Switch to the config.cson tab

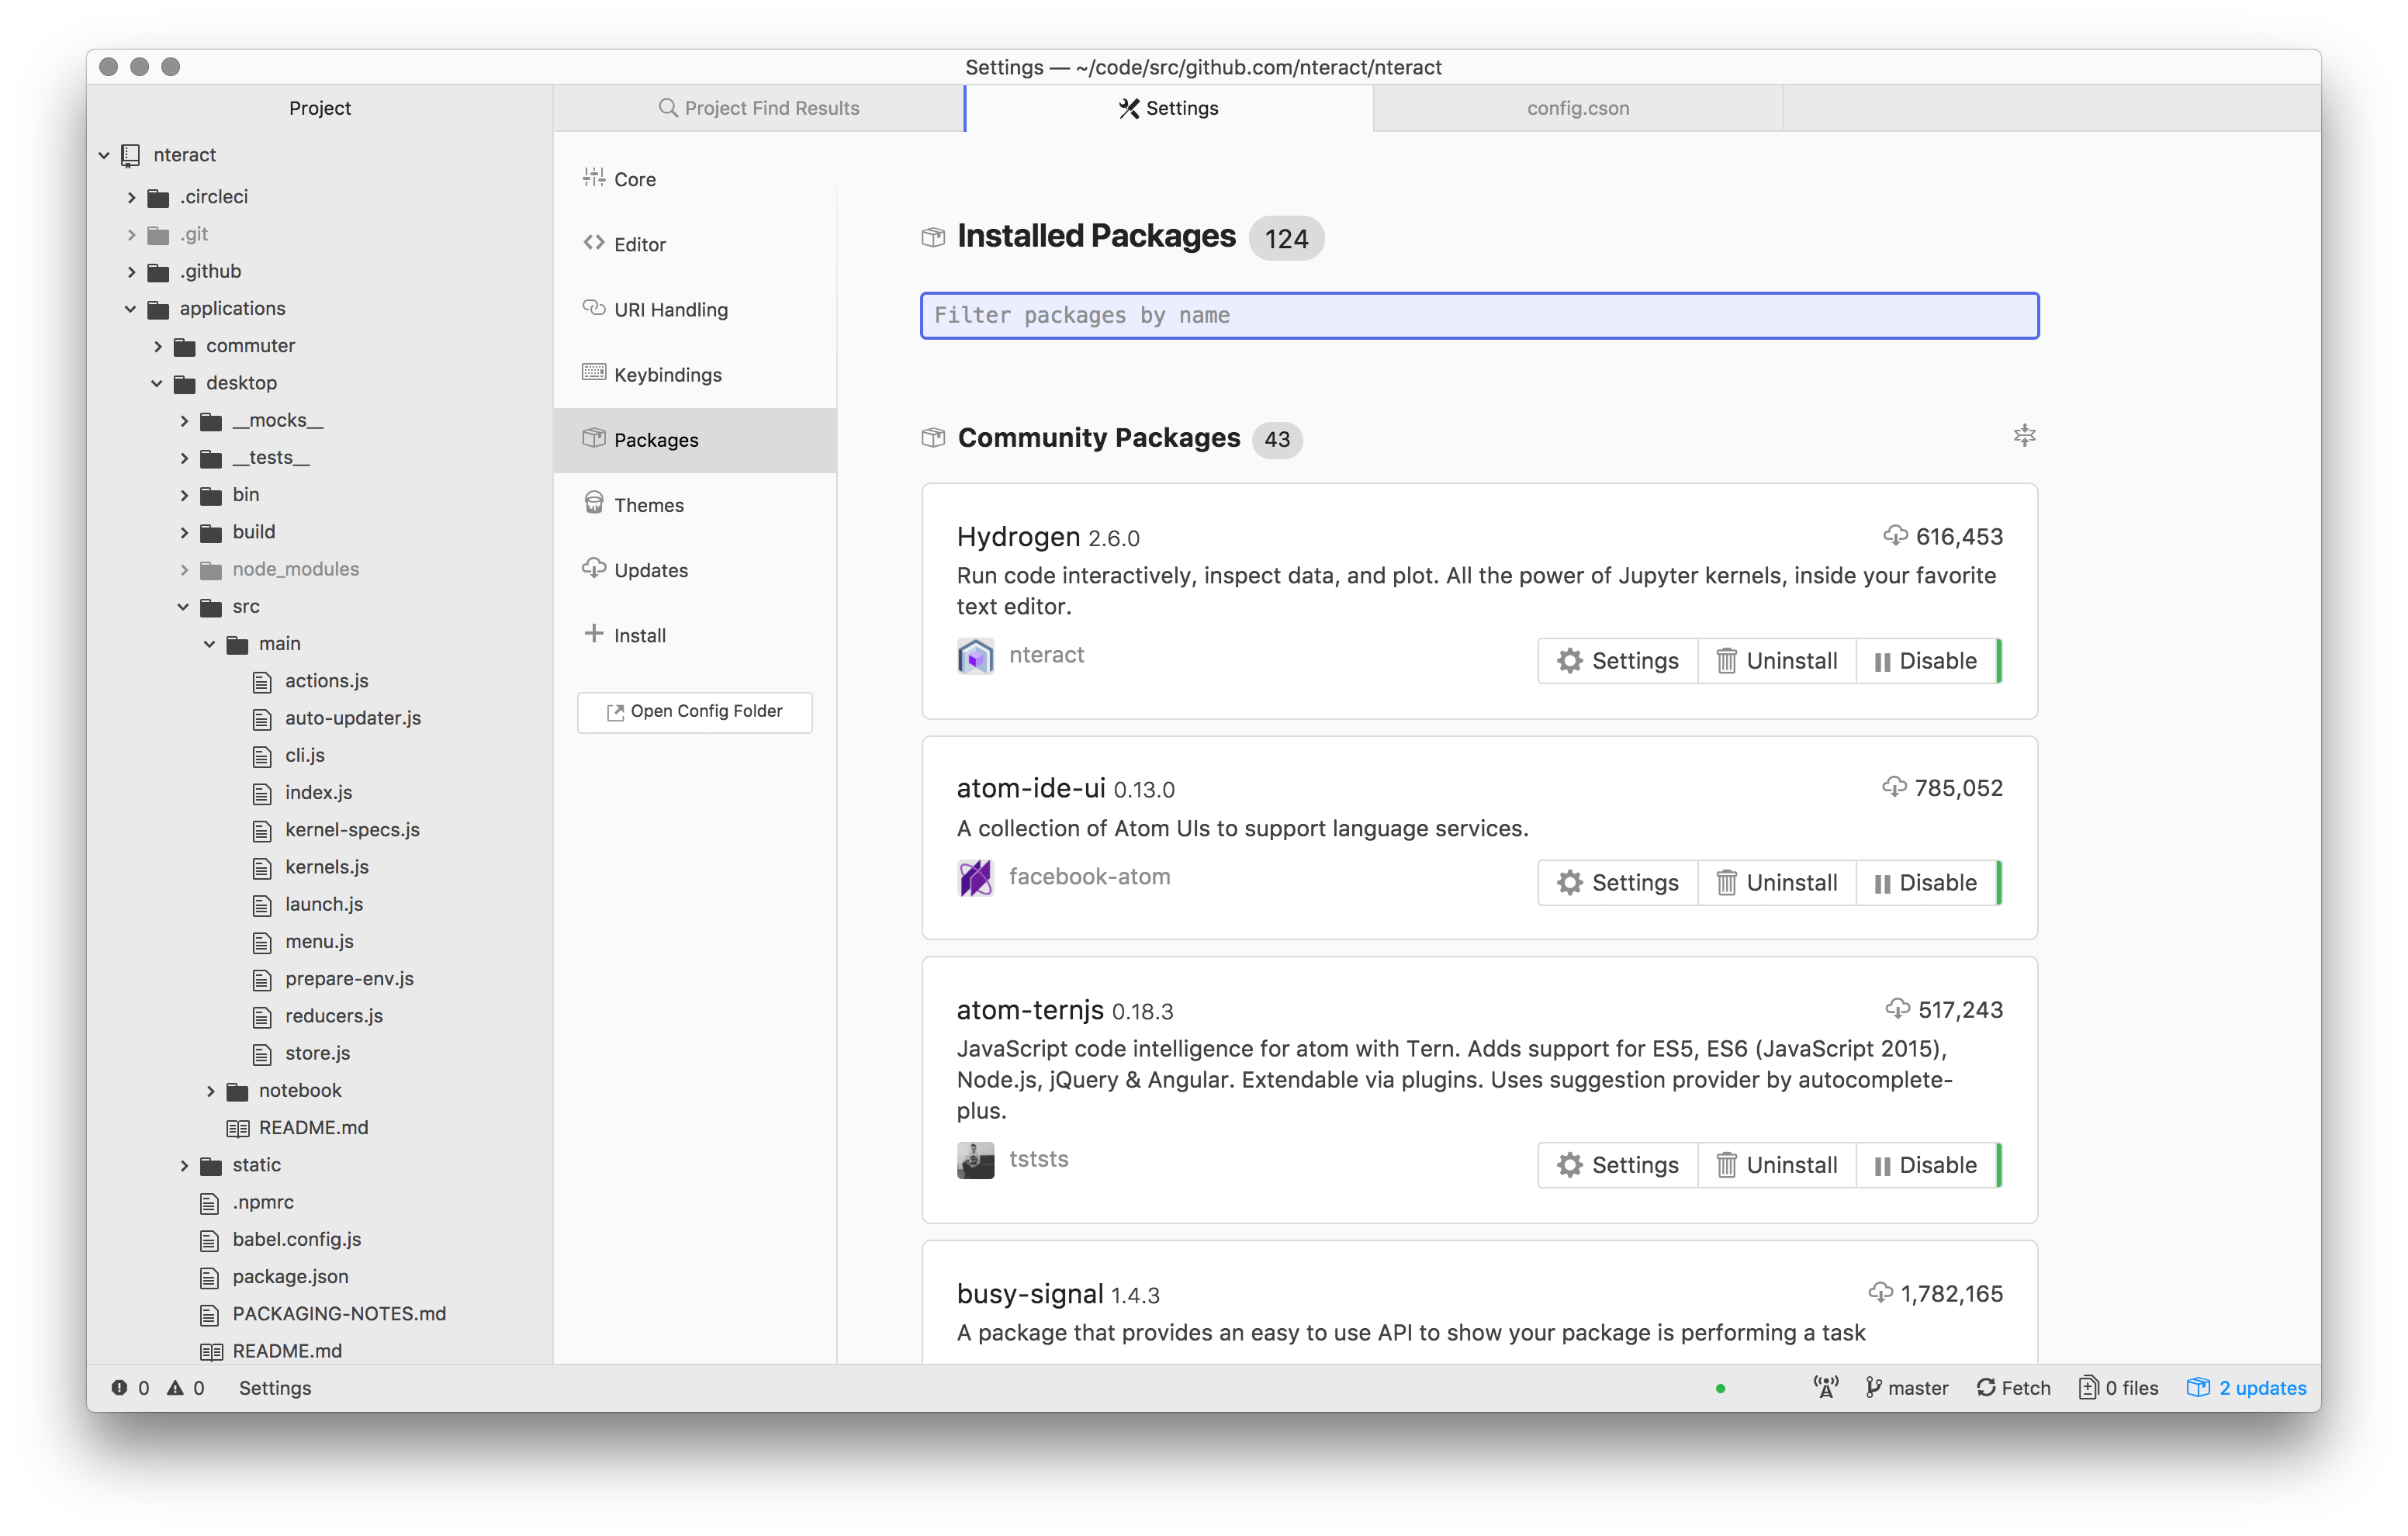tap(1576, 108)
